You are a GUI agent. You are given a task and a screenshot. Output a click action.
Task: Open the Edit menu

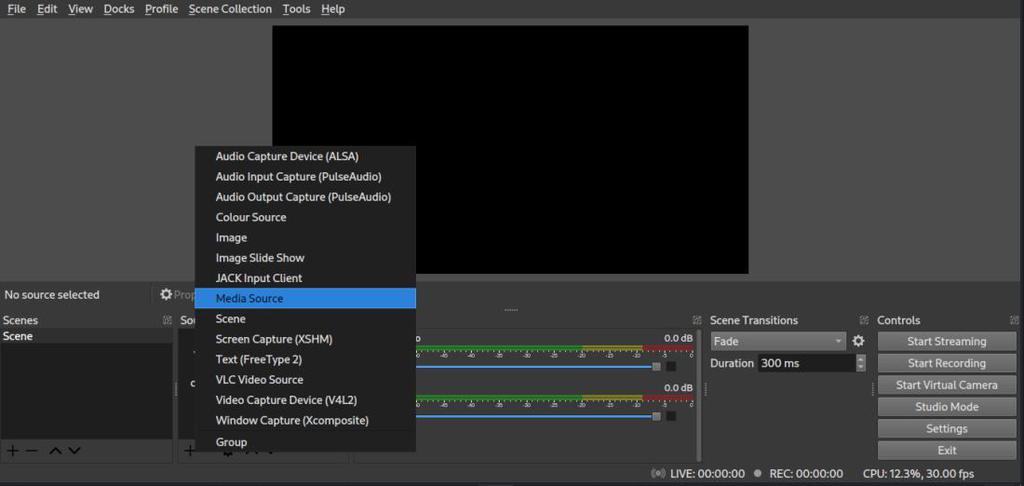[x=47, y=9]
